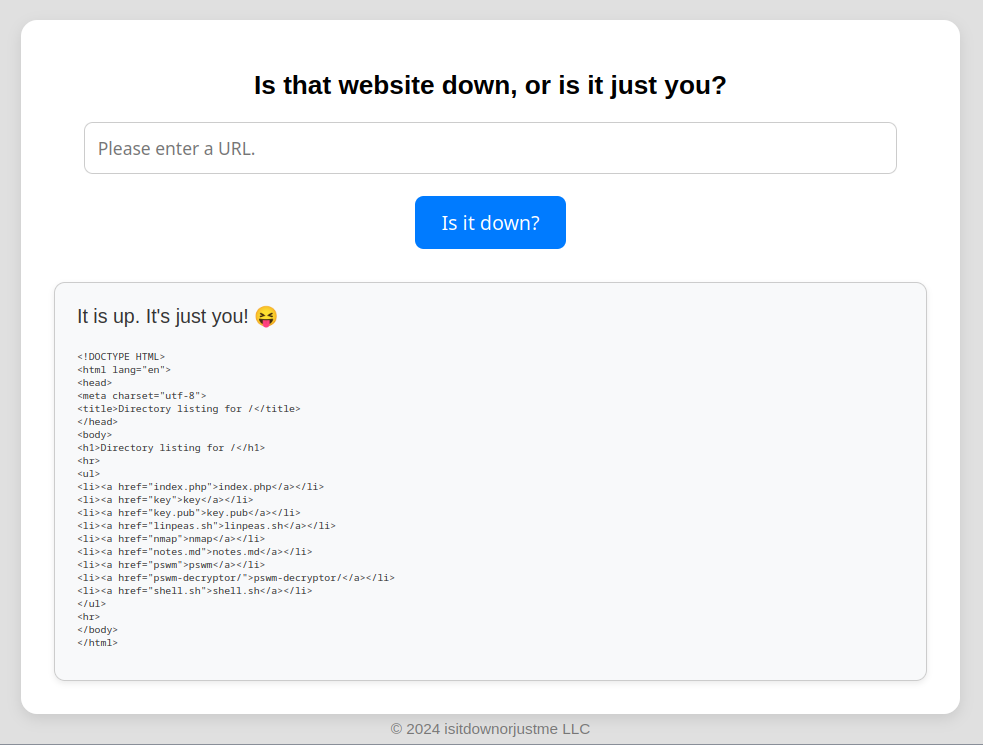Click the key.pub list entry line

(189, 513)
